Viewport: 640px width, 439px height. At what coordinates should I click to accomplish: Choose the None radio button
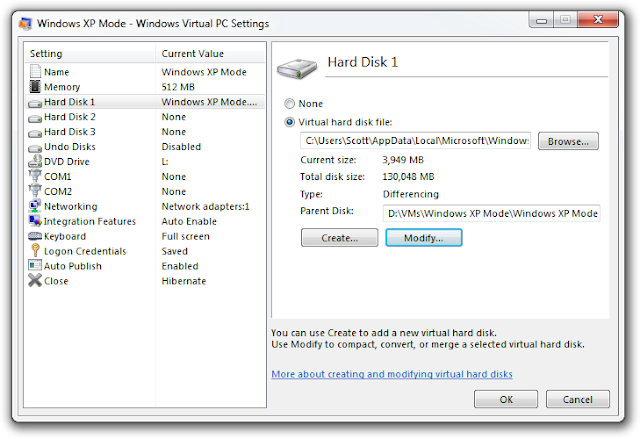click(289, 104)
